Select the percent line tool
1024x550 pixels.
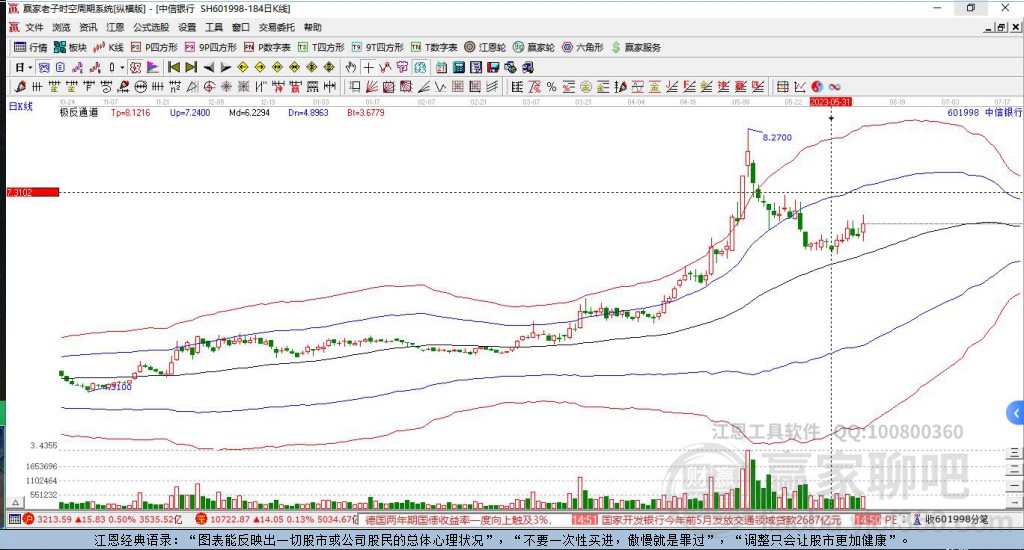coord(552,87)
